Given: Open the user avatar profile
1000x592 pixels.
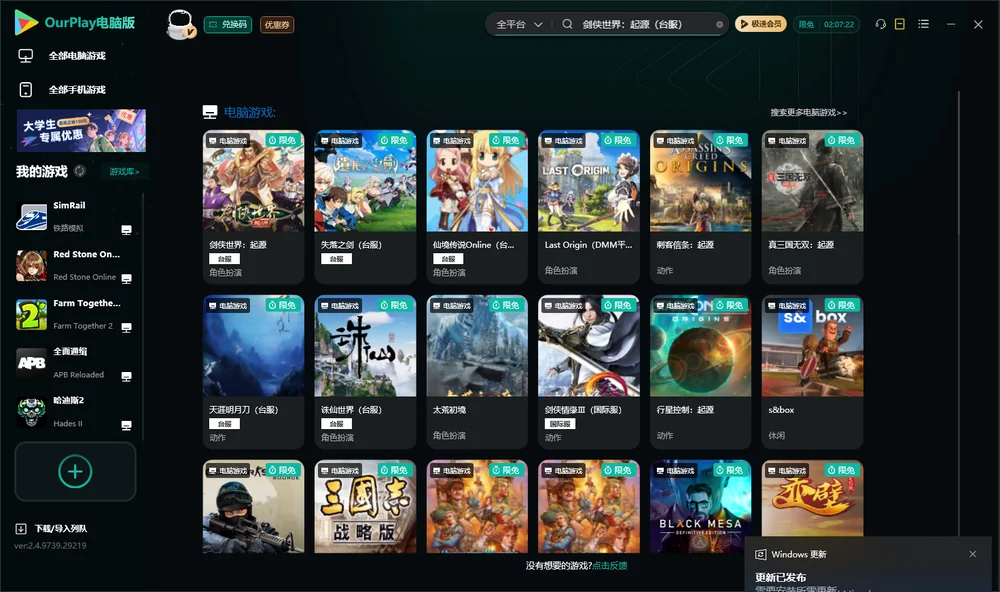Looking at the screenshot, I should (x=180, y=25).
